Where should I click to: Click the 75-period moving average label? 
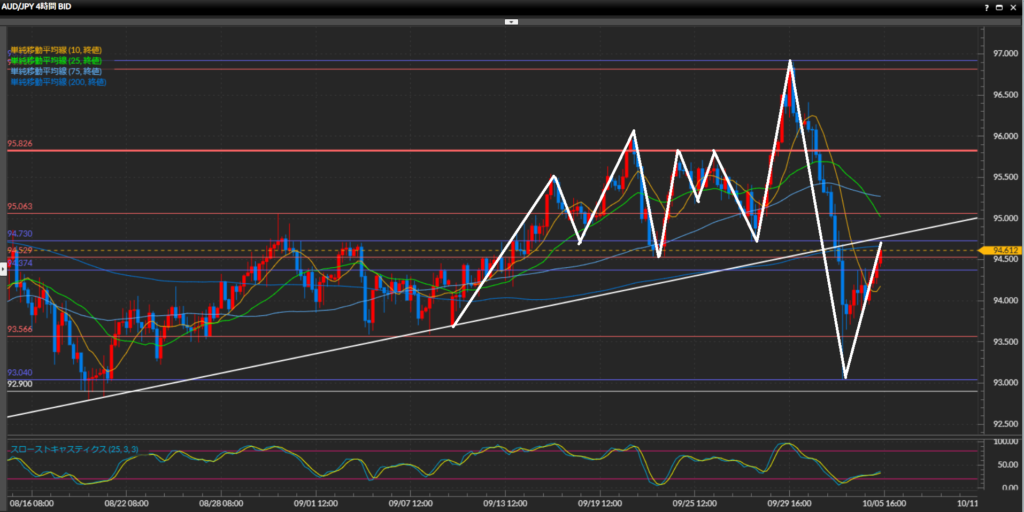pos(56,71)
